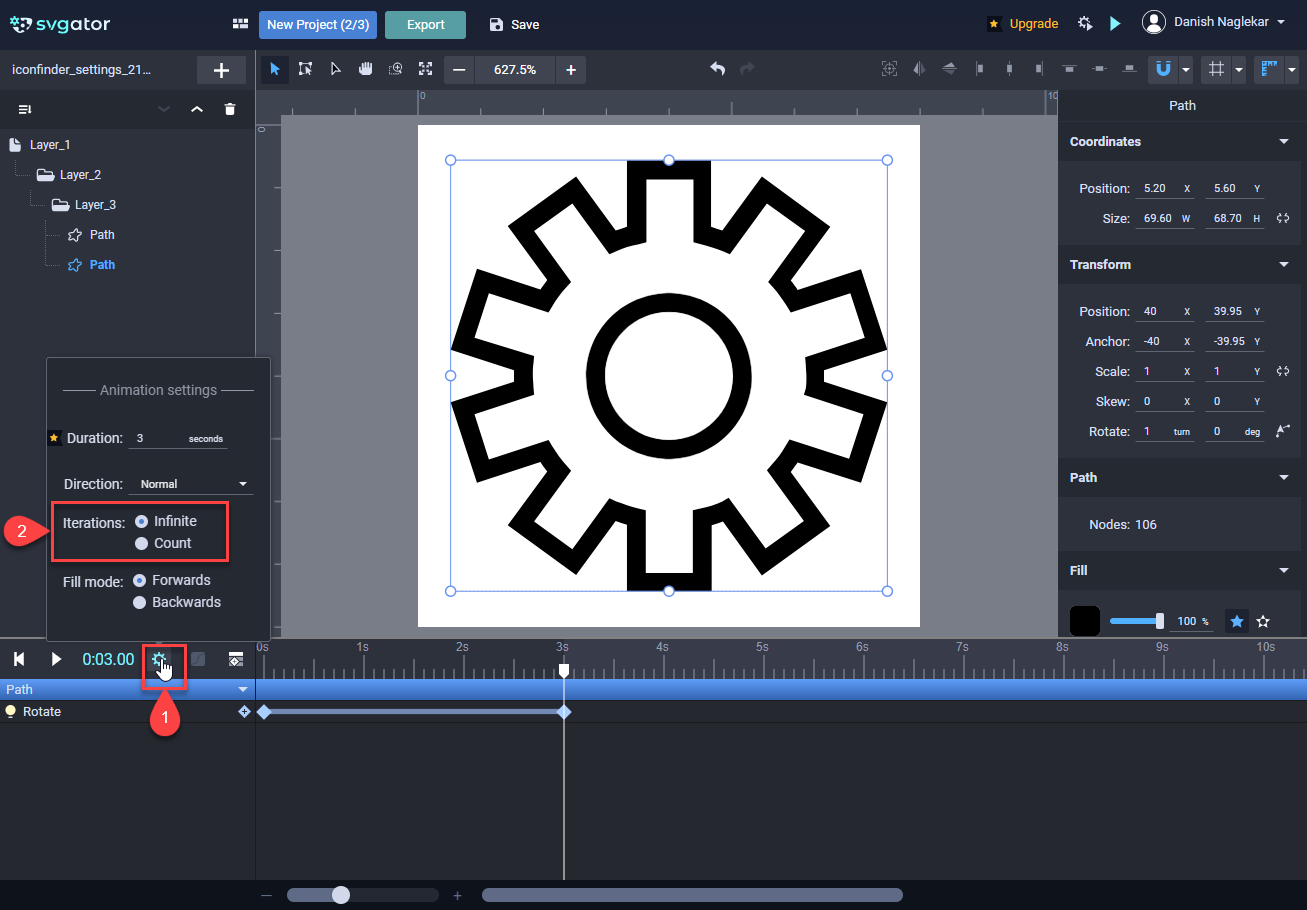Viewport: 1307px width, 910px height.
Task: Click the zoom in plus button
Action: tap(571, 70)
